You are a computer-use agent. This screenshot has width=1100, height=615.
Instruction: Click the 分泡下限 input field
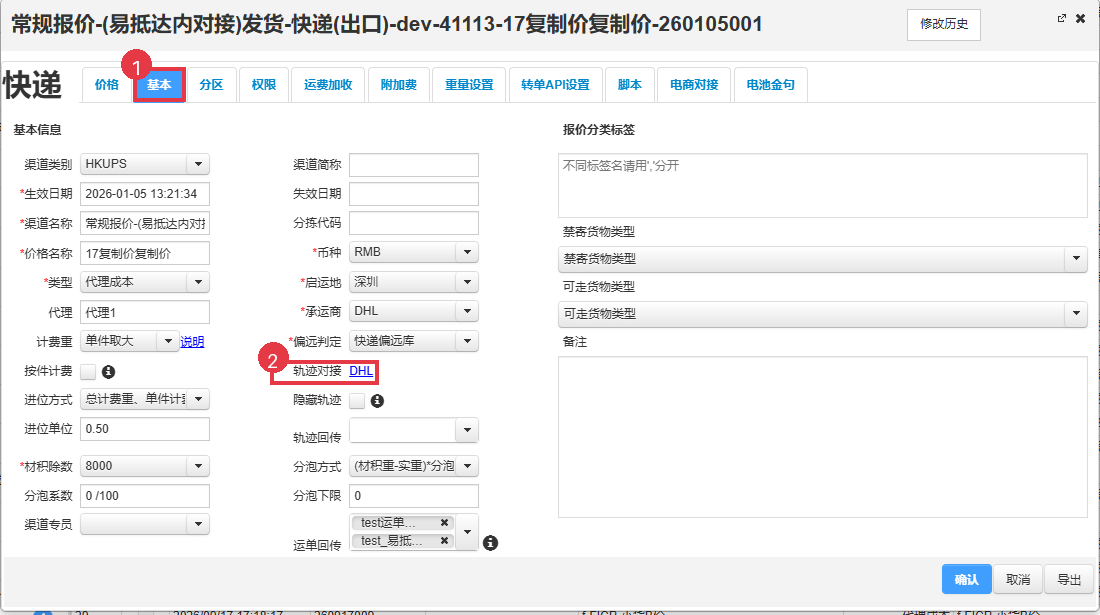pyautogui.click(x=414, y=496)
